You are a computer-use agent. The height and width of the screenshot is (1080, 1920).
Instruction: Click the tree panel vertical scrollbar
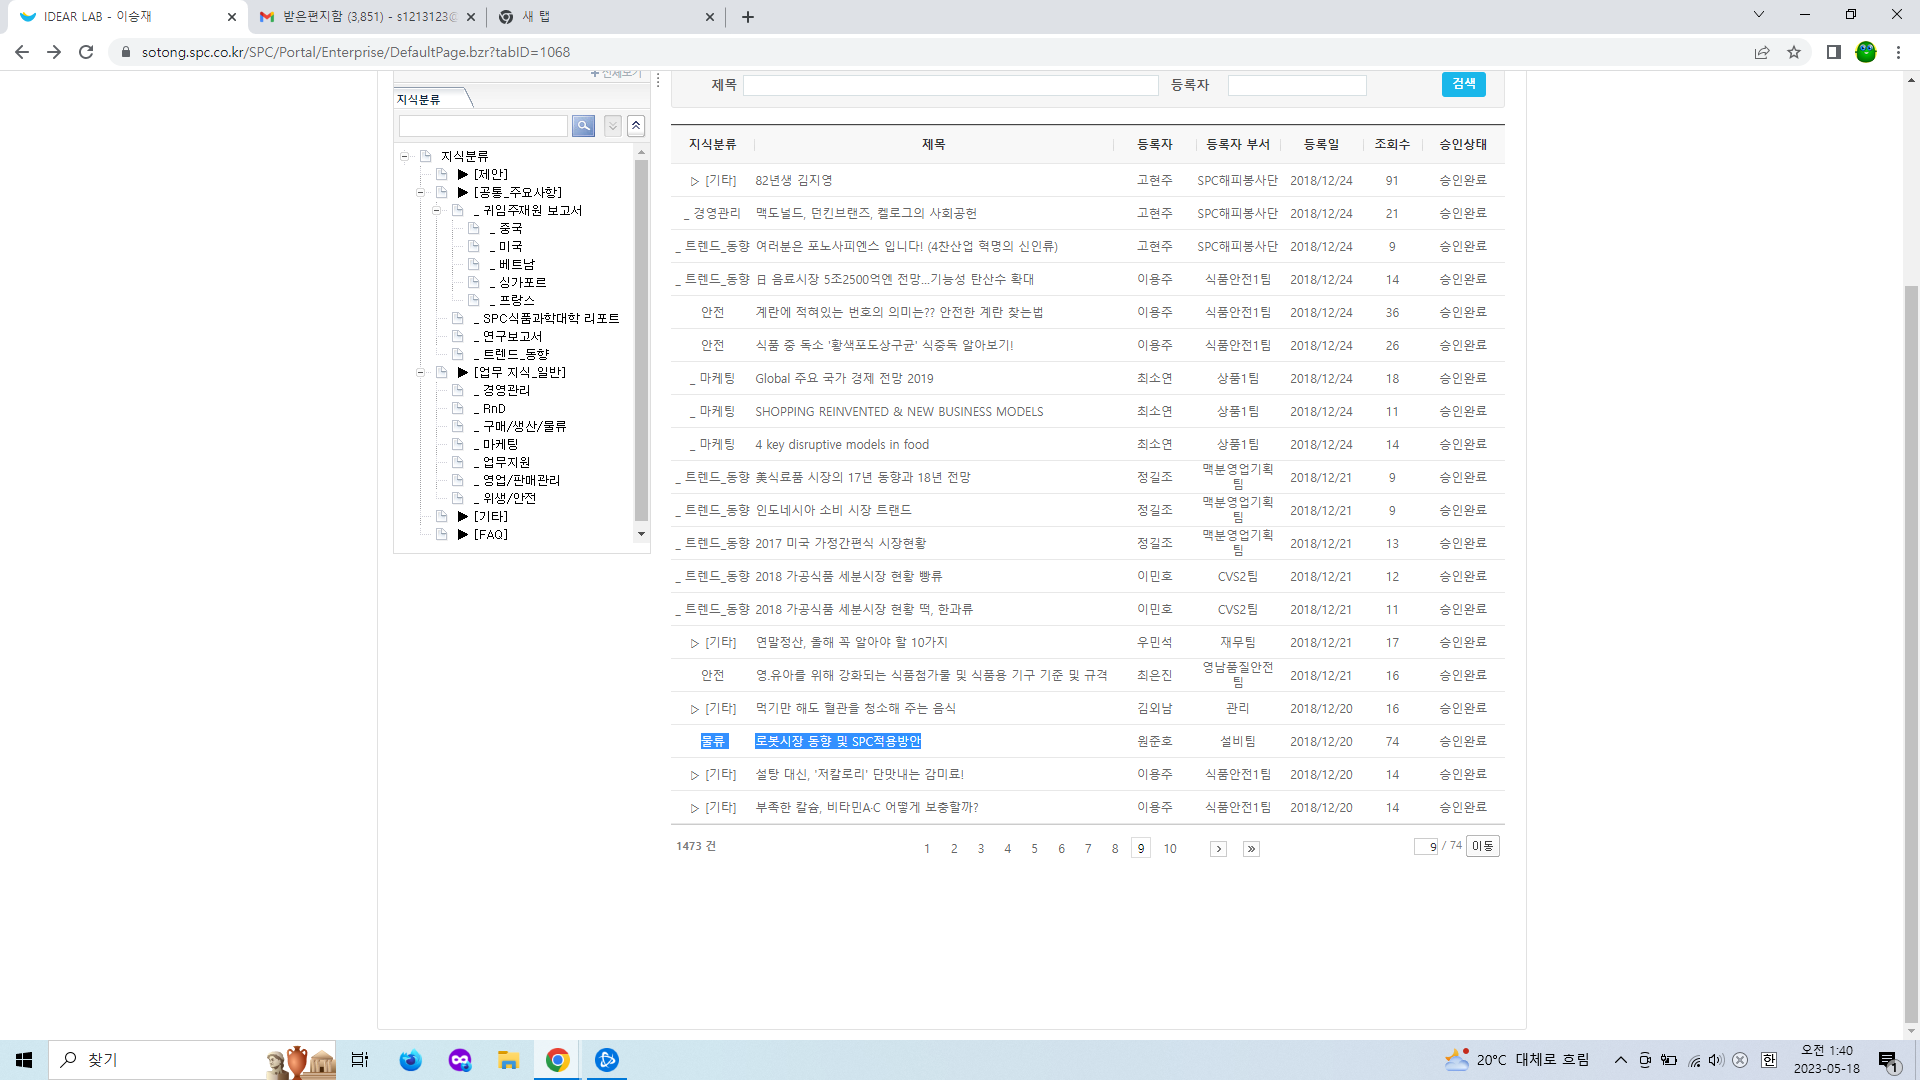pos(641,340)
